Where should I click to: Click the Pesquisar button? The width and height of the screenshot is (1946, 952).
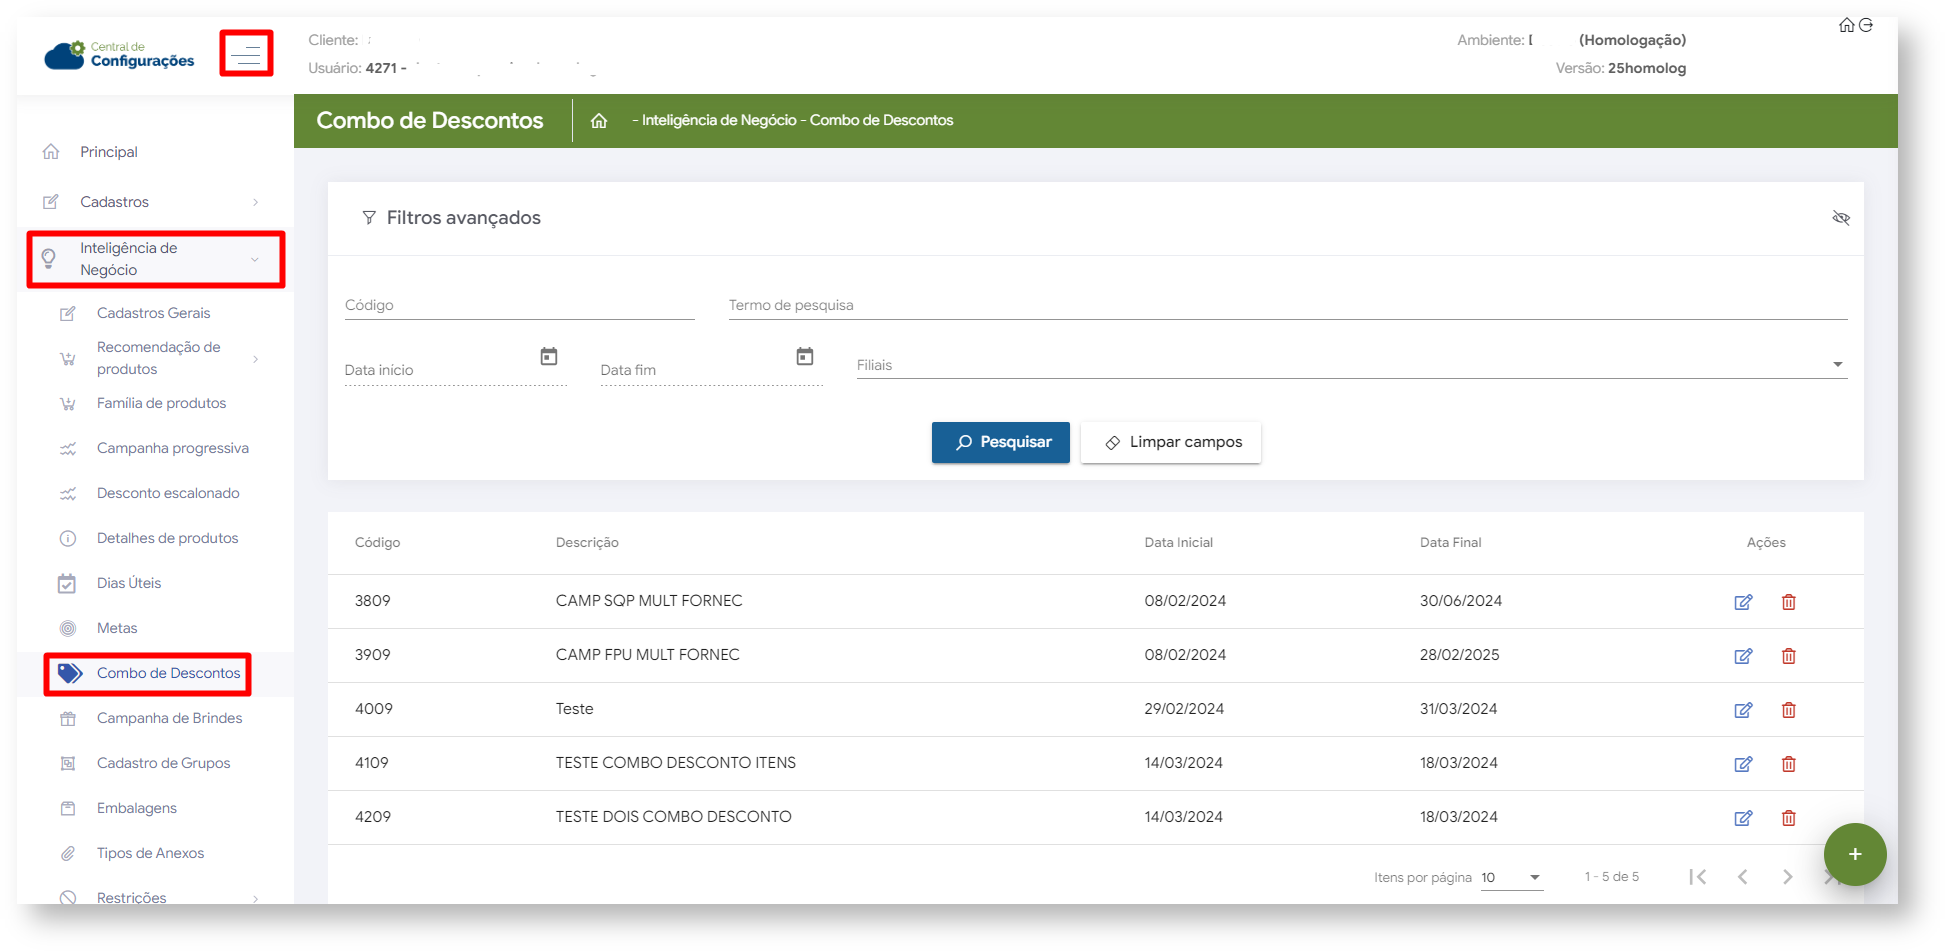click(x=1000, y=442)
